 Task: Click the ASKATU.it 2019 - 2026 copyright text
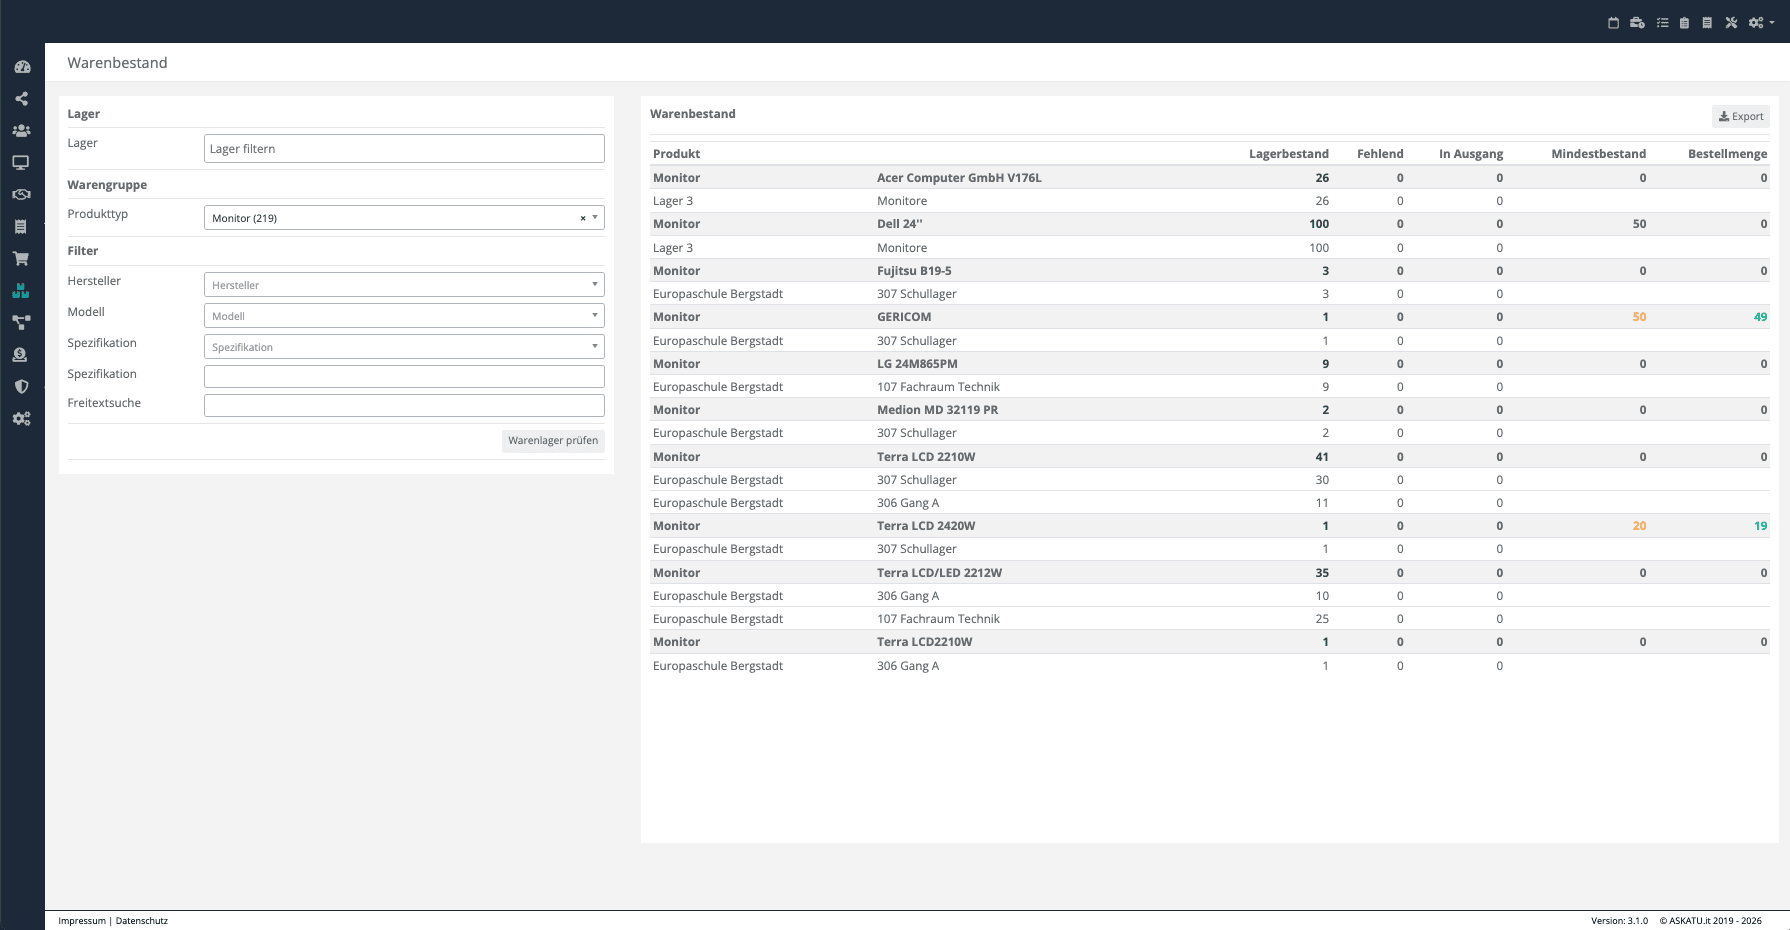(x=1711, y=921)
